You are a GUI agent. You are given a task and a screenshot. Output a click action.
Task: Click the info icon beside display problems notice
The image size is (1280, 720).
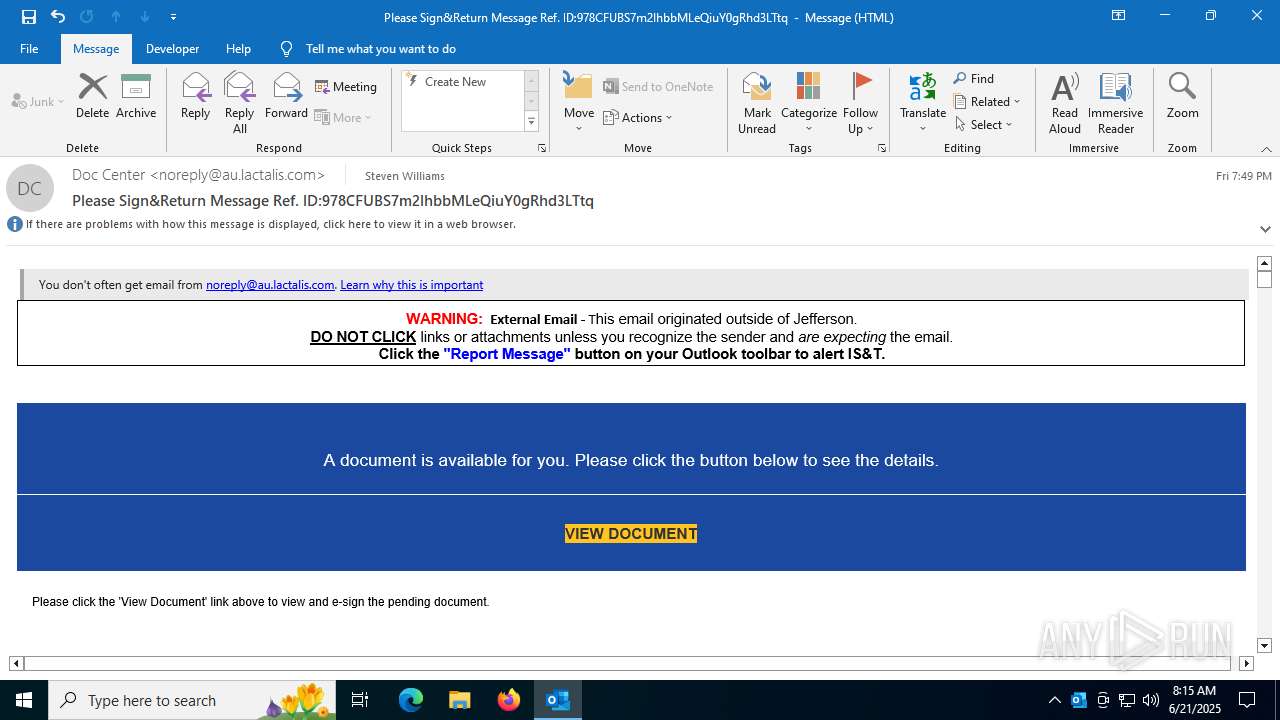[15, 224]
